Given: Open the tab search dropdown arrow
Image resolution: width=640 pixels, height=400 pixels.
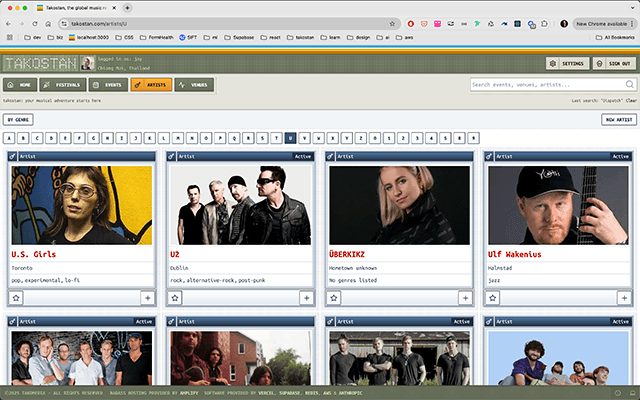Looking at the screenshot, I should (x=632, y=8).
